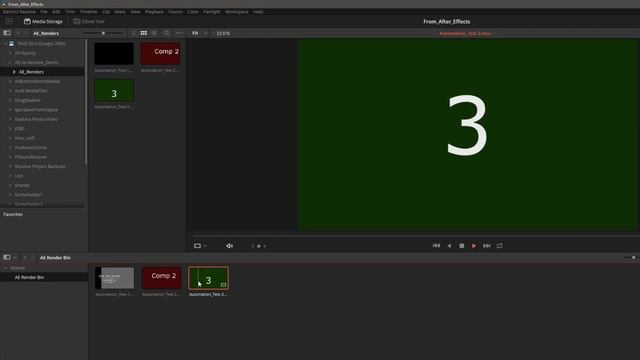Open the viewer Fit zoom dropdown

click(x=200, y=33)
